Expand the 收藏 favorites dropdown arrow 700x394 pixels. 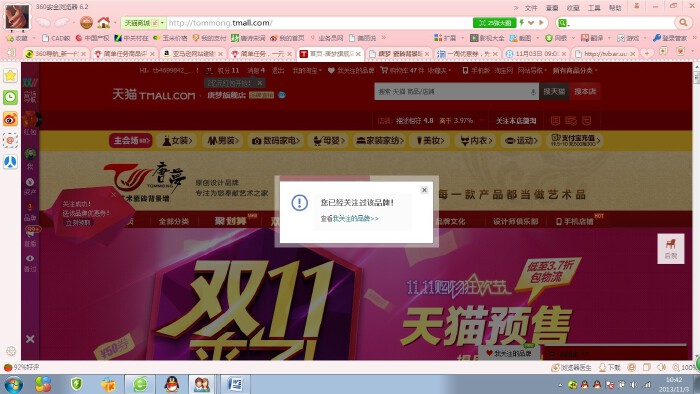coord(34,38)
